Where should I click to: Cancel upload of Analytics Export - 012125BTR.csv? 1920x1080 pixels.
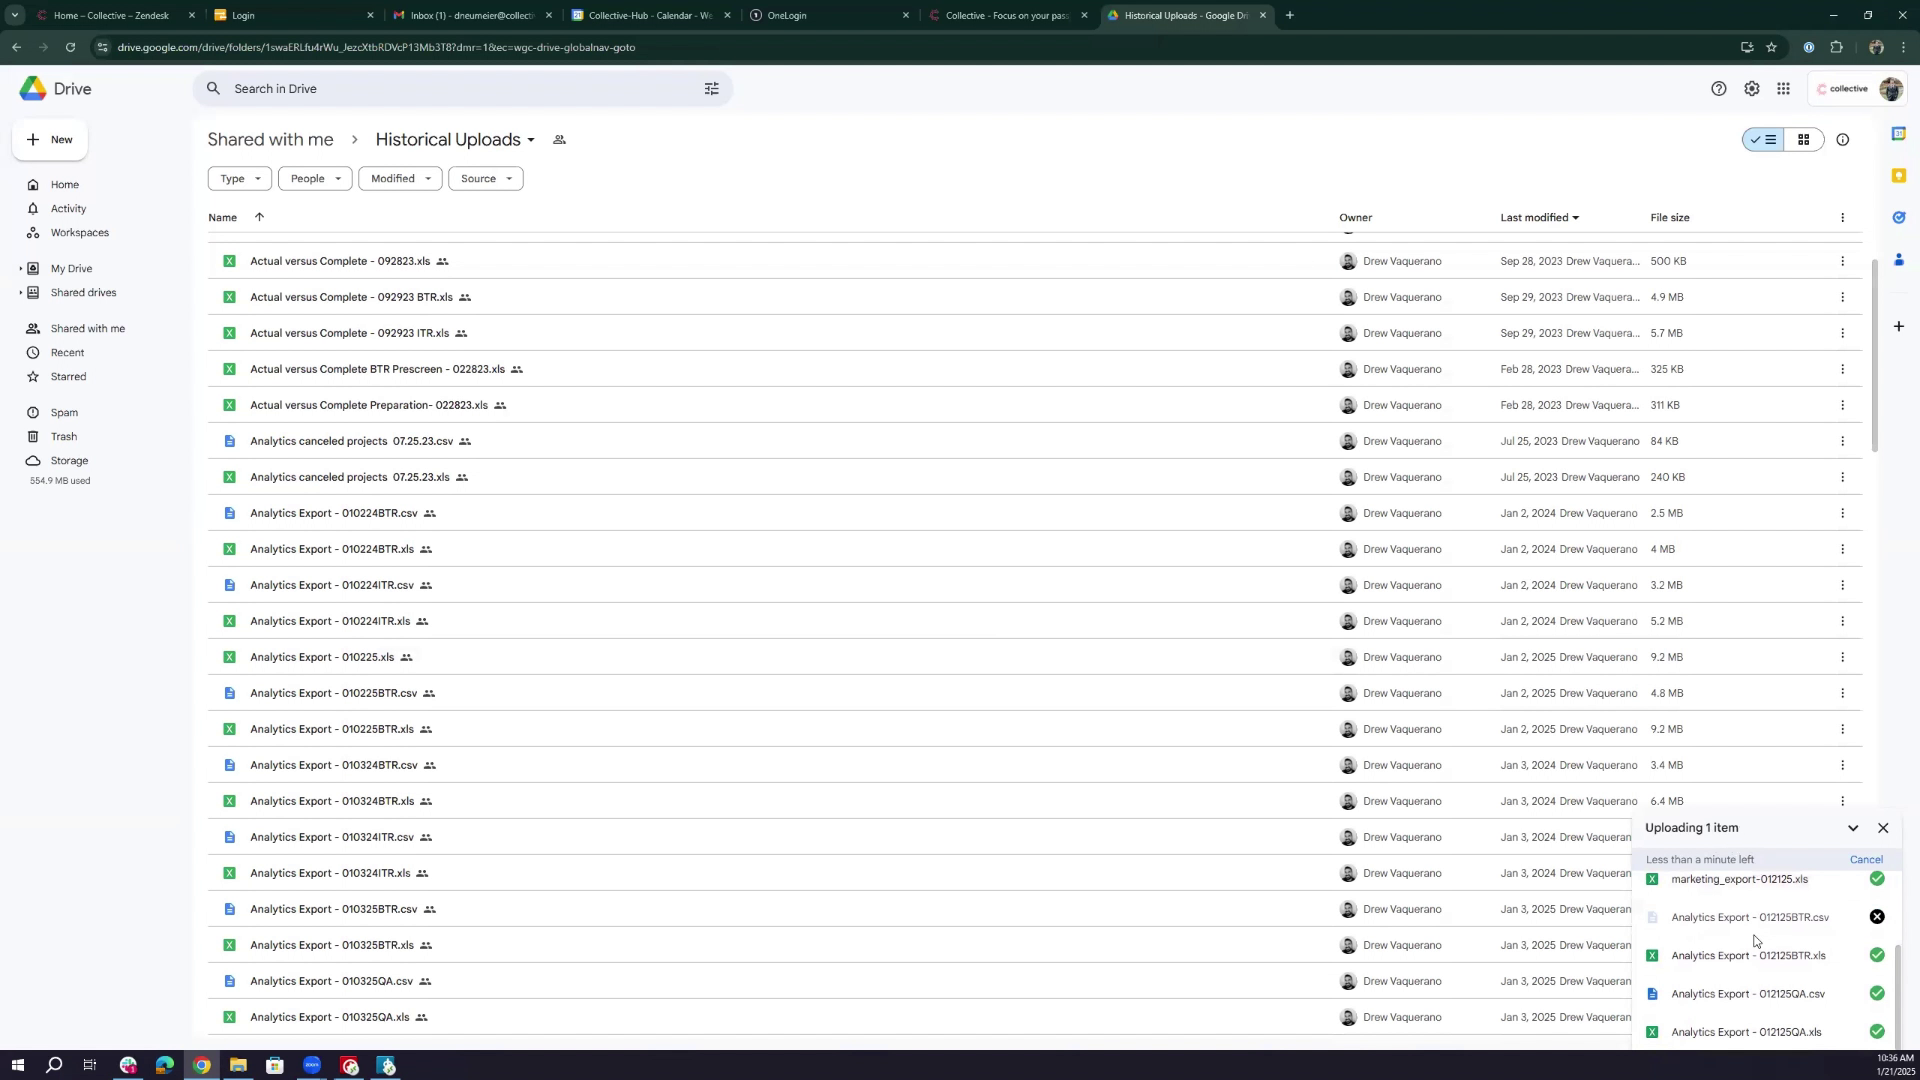click(1877, 917)
